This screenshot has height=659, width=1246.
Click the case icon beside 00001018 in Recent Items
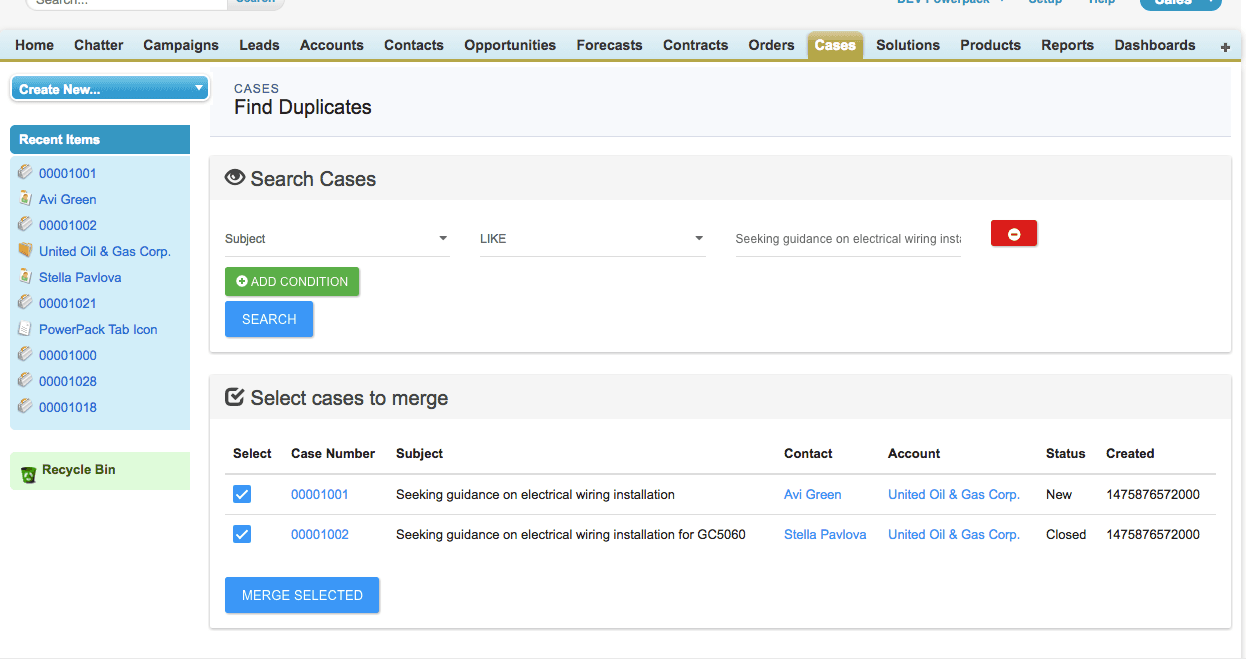click(x=25, y=406)
